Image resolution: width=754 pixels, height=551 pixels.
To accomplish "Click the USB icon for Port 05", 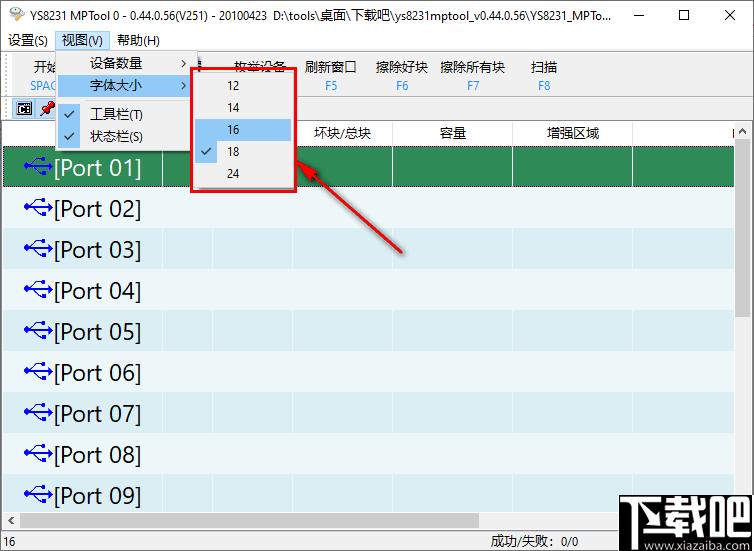I will (x=38, y=330).
